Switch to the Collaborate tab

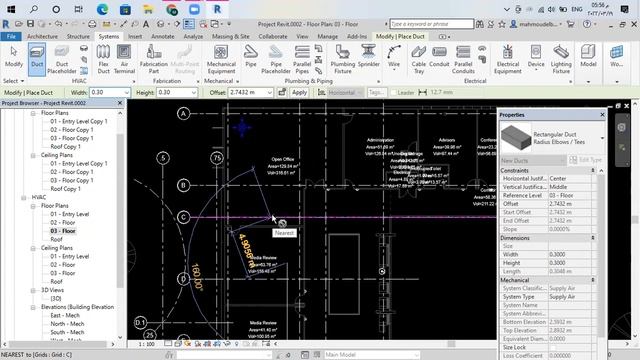pyautogui.click(x=273, y=36)
